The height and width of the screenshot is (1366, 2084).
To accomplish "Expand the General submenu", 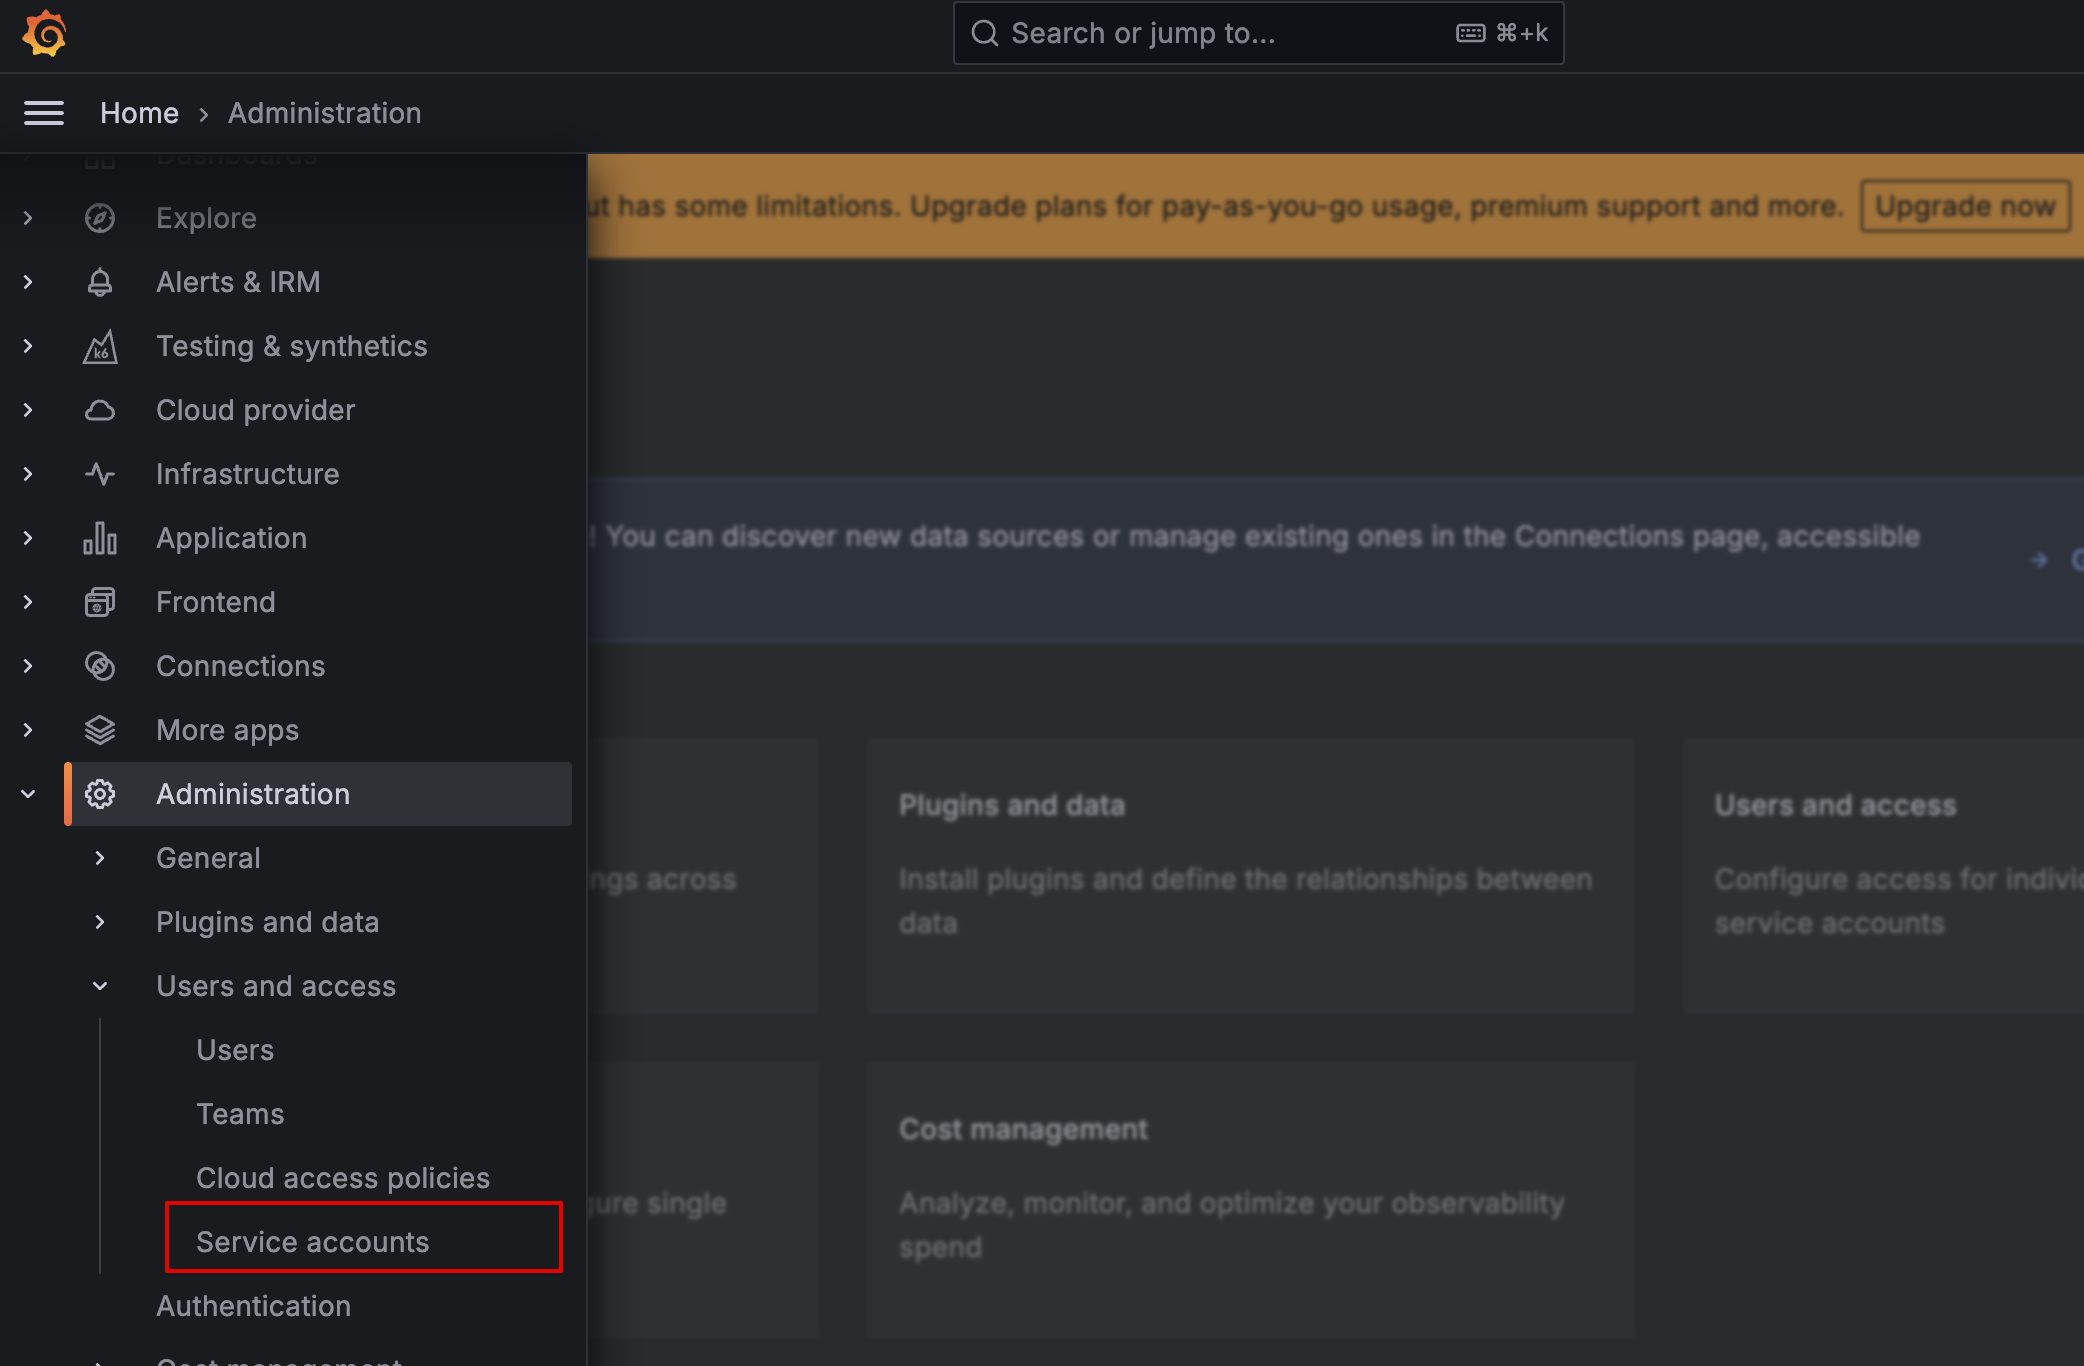I will click(x=100, y=858).
